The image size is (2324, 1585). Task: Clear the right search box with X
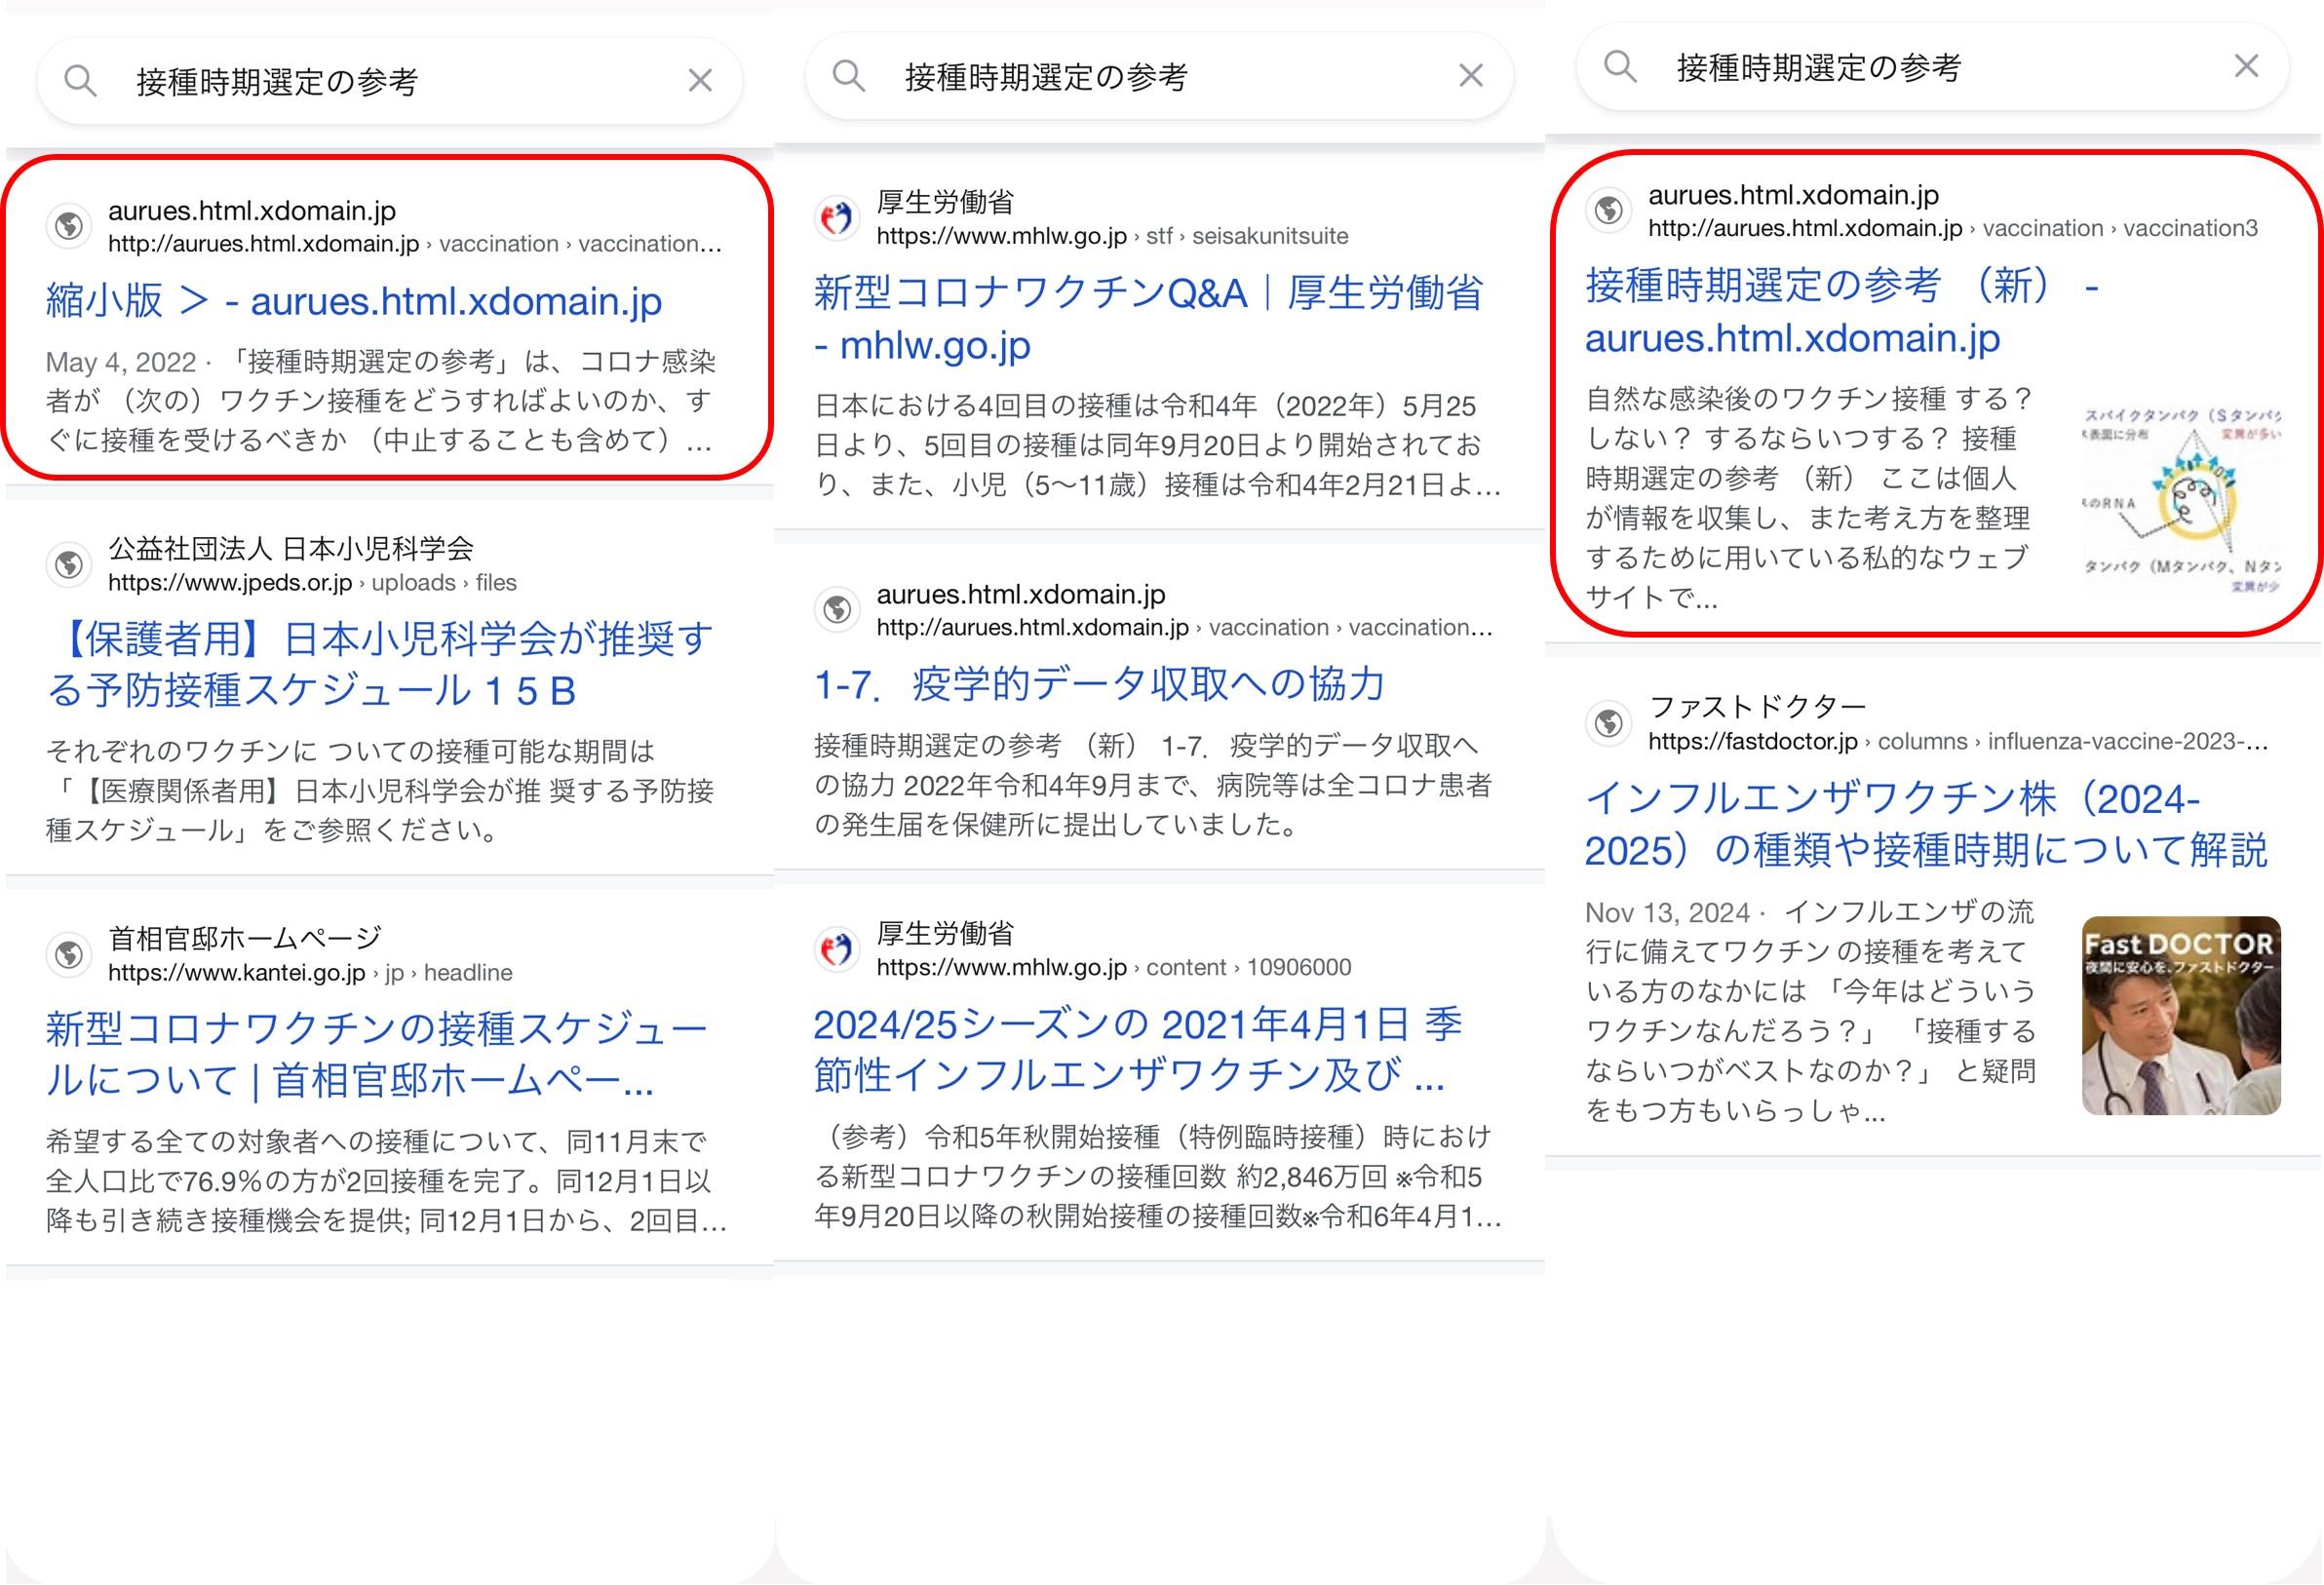[x=2246, y=66]
